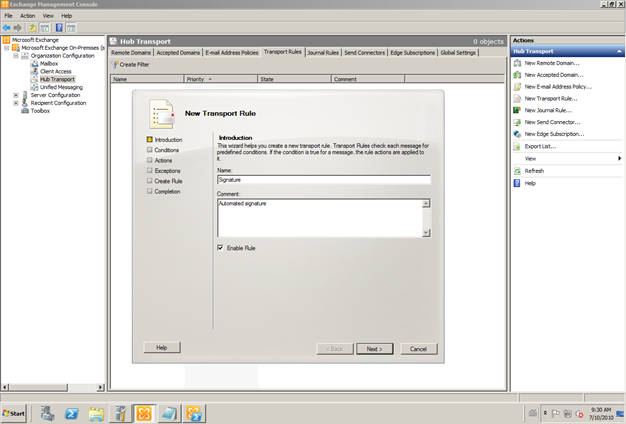Collapse Microsoft Exchange On-Premises node

tap(6, 48)
